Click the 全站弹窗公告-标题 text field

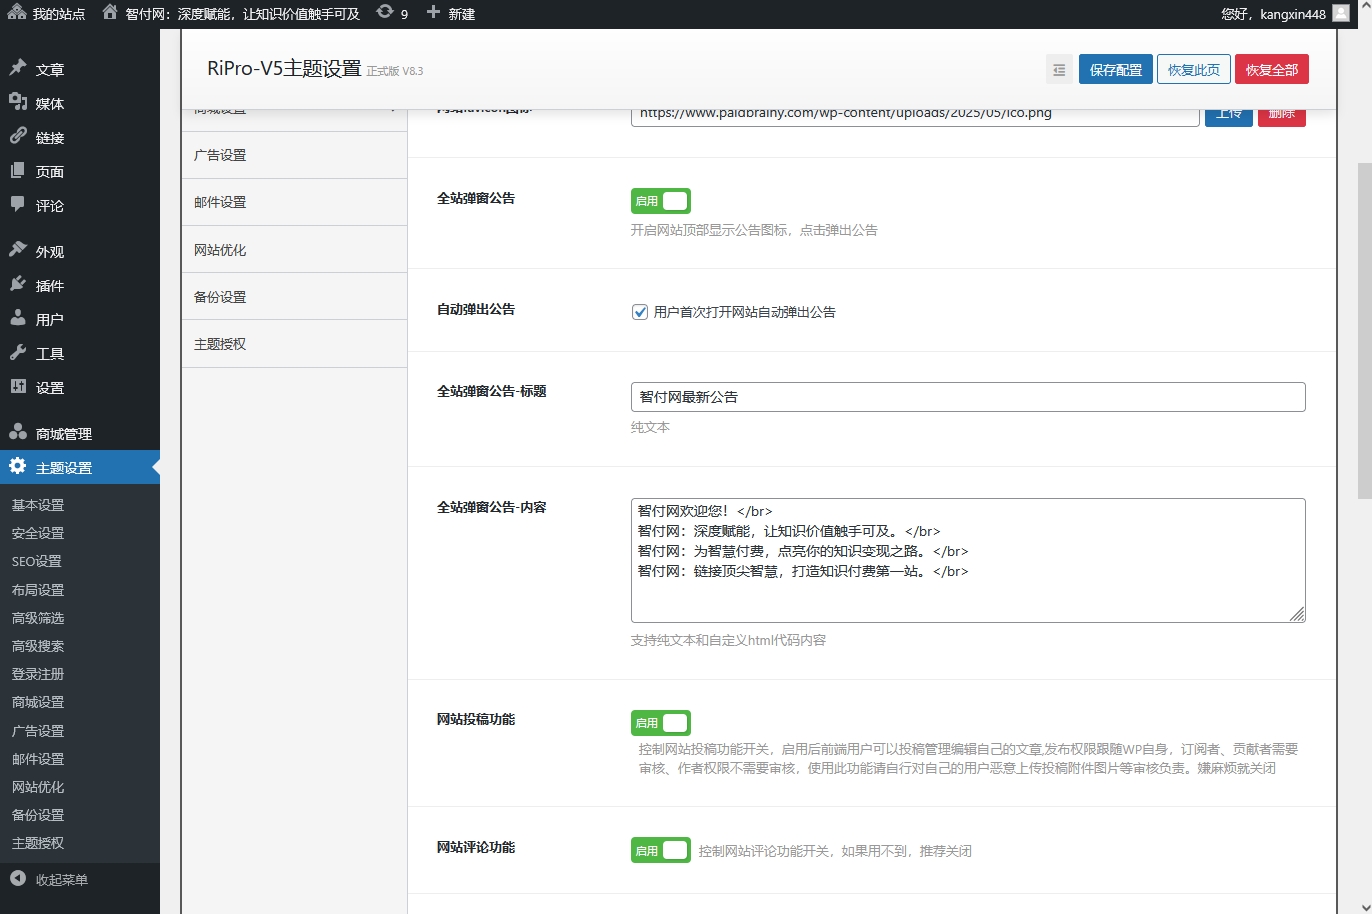point(968,397)
